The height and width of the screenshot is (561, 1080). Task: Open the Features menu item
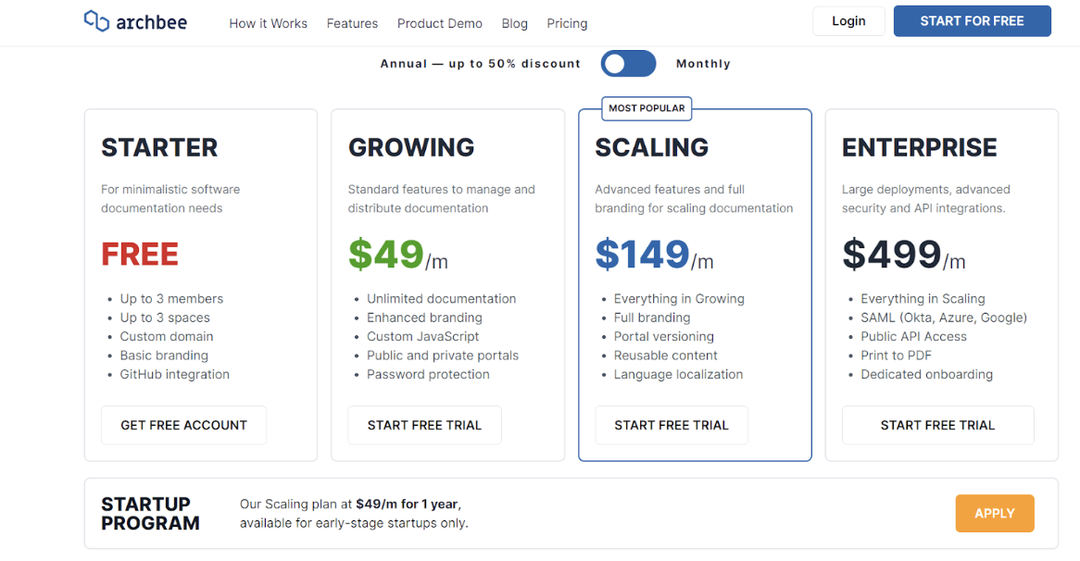[x=352, y=23]
